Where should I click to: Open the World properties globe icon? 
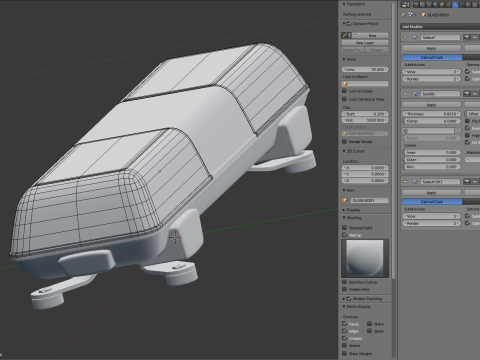435,4
